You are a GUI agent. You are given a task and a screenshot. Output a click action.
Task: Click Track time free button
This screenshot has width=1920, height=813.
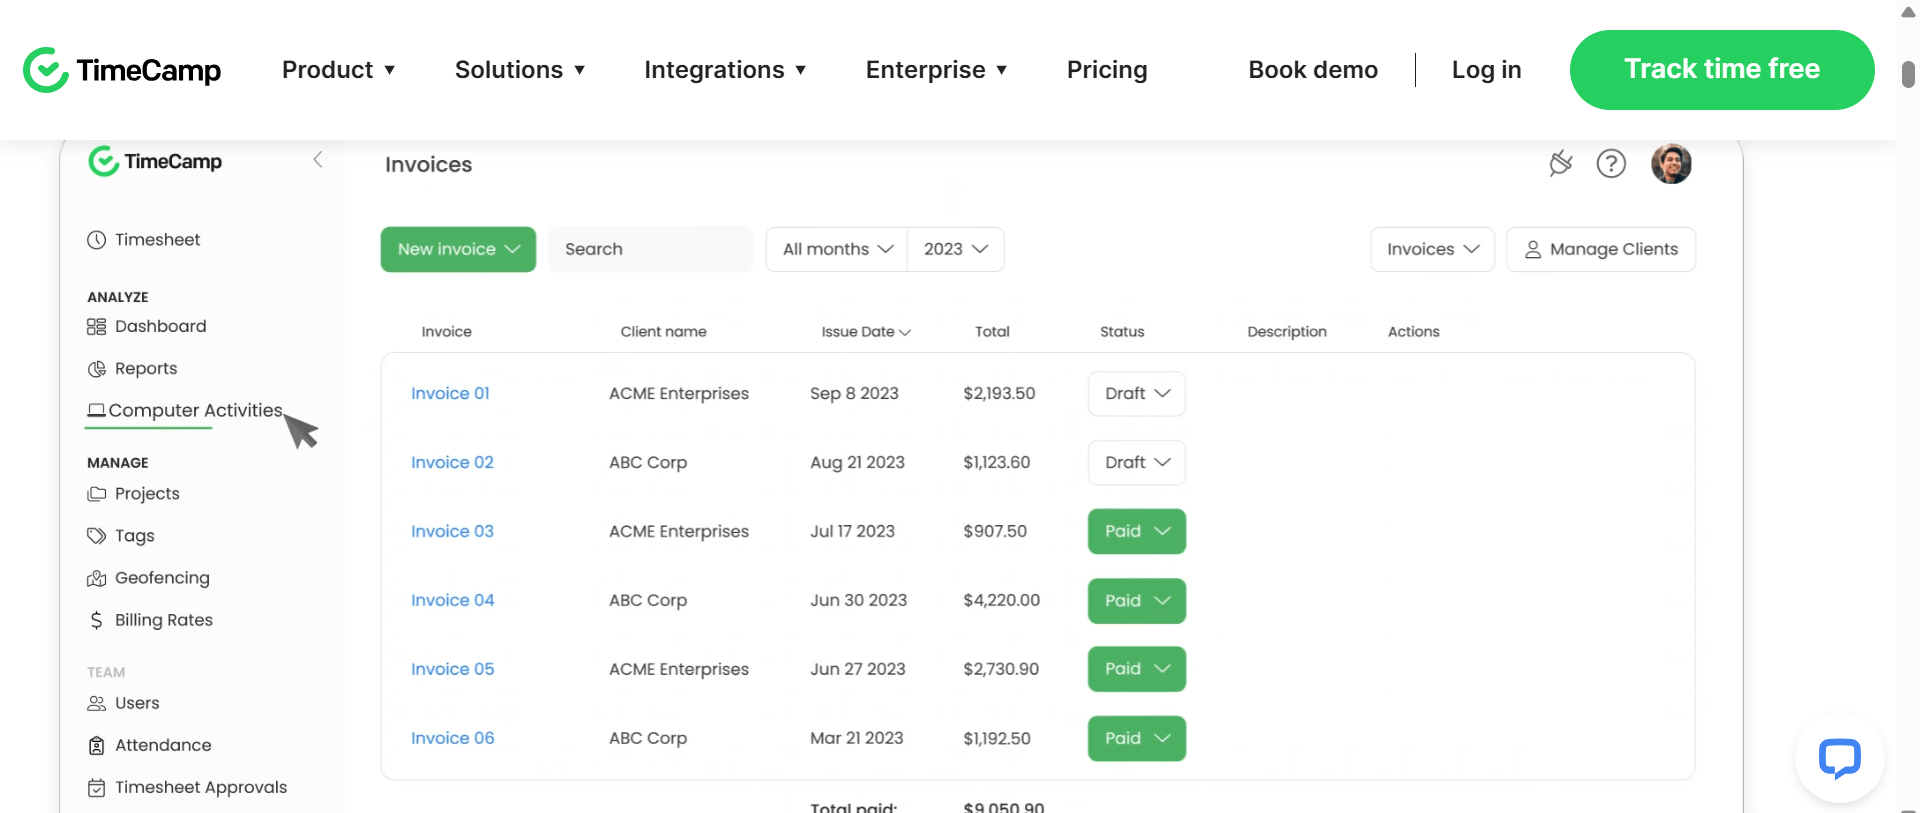(1722, 70)
